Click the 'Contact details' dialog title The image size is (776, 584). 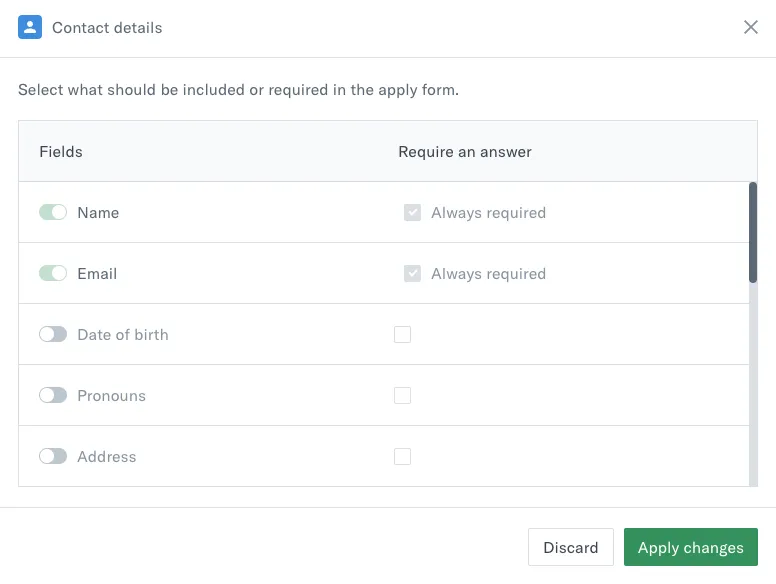tap(107, 28)
